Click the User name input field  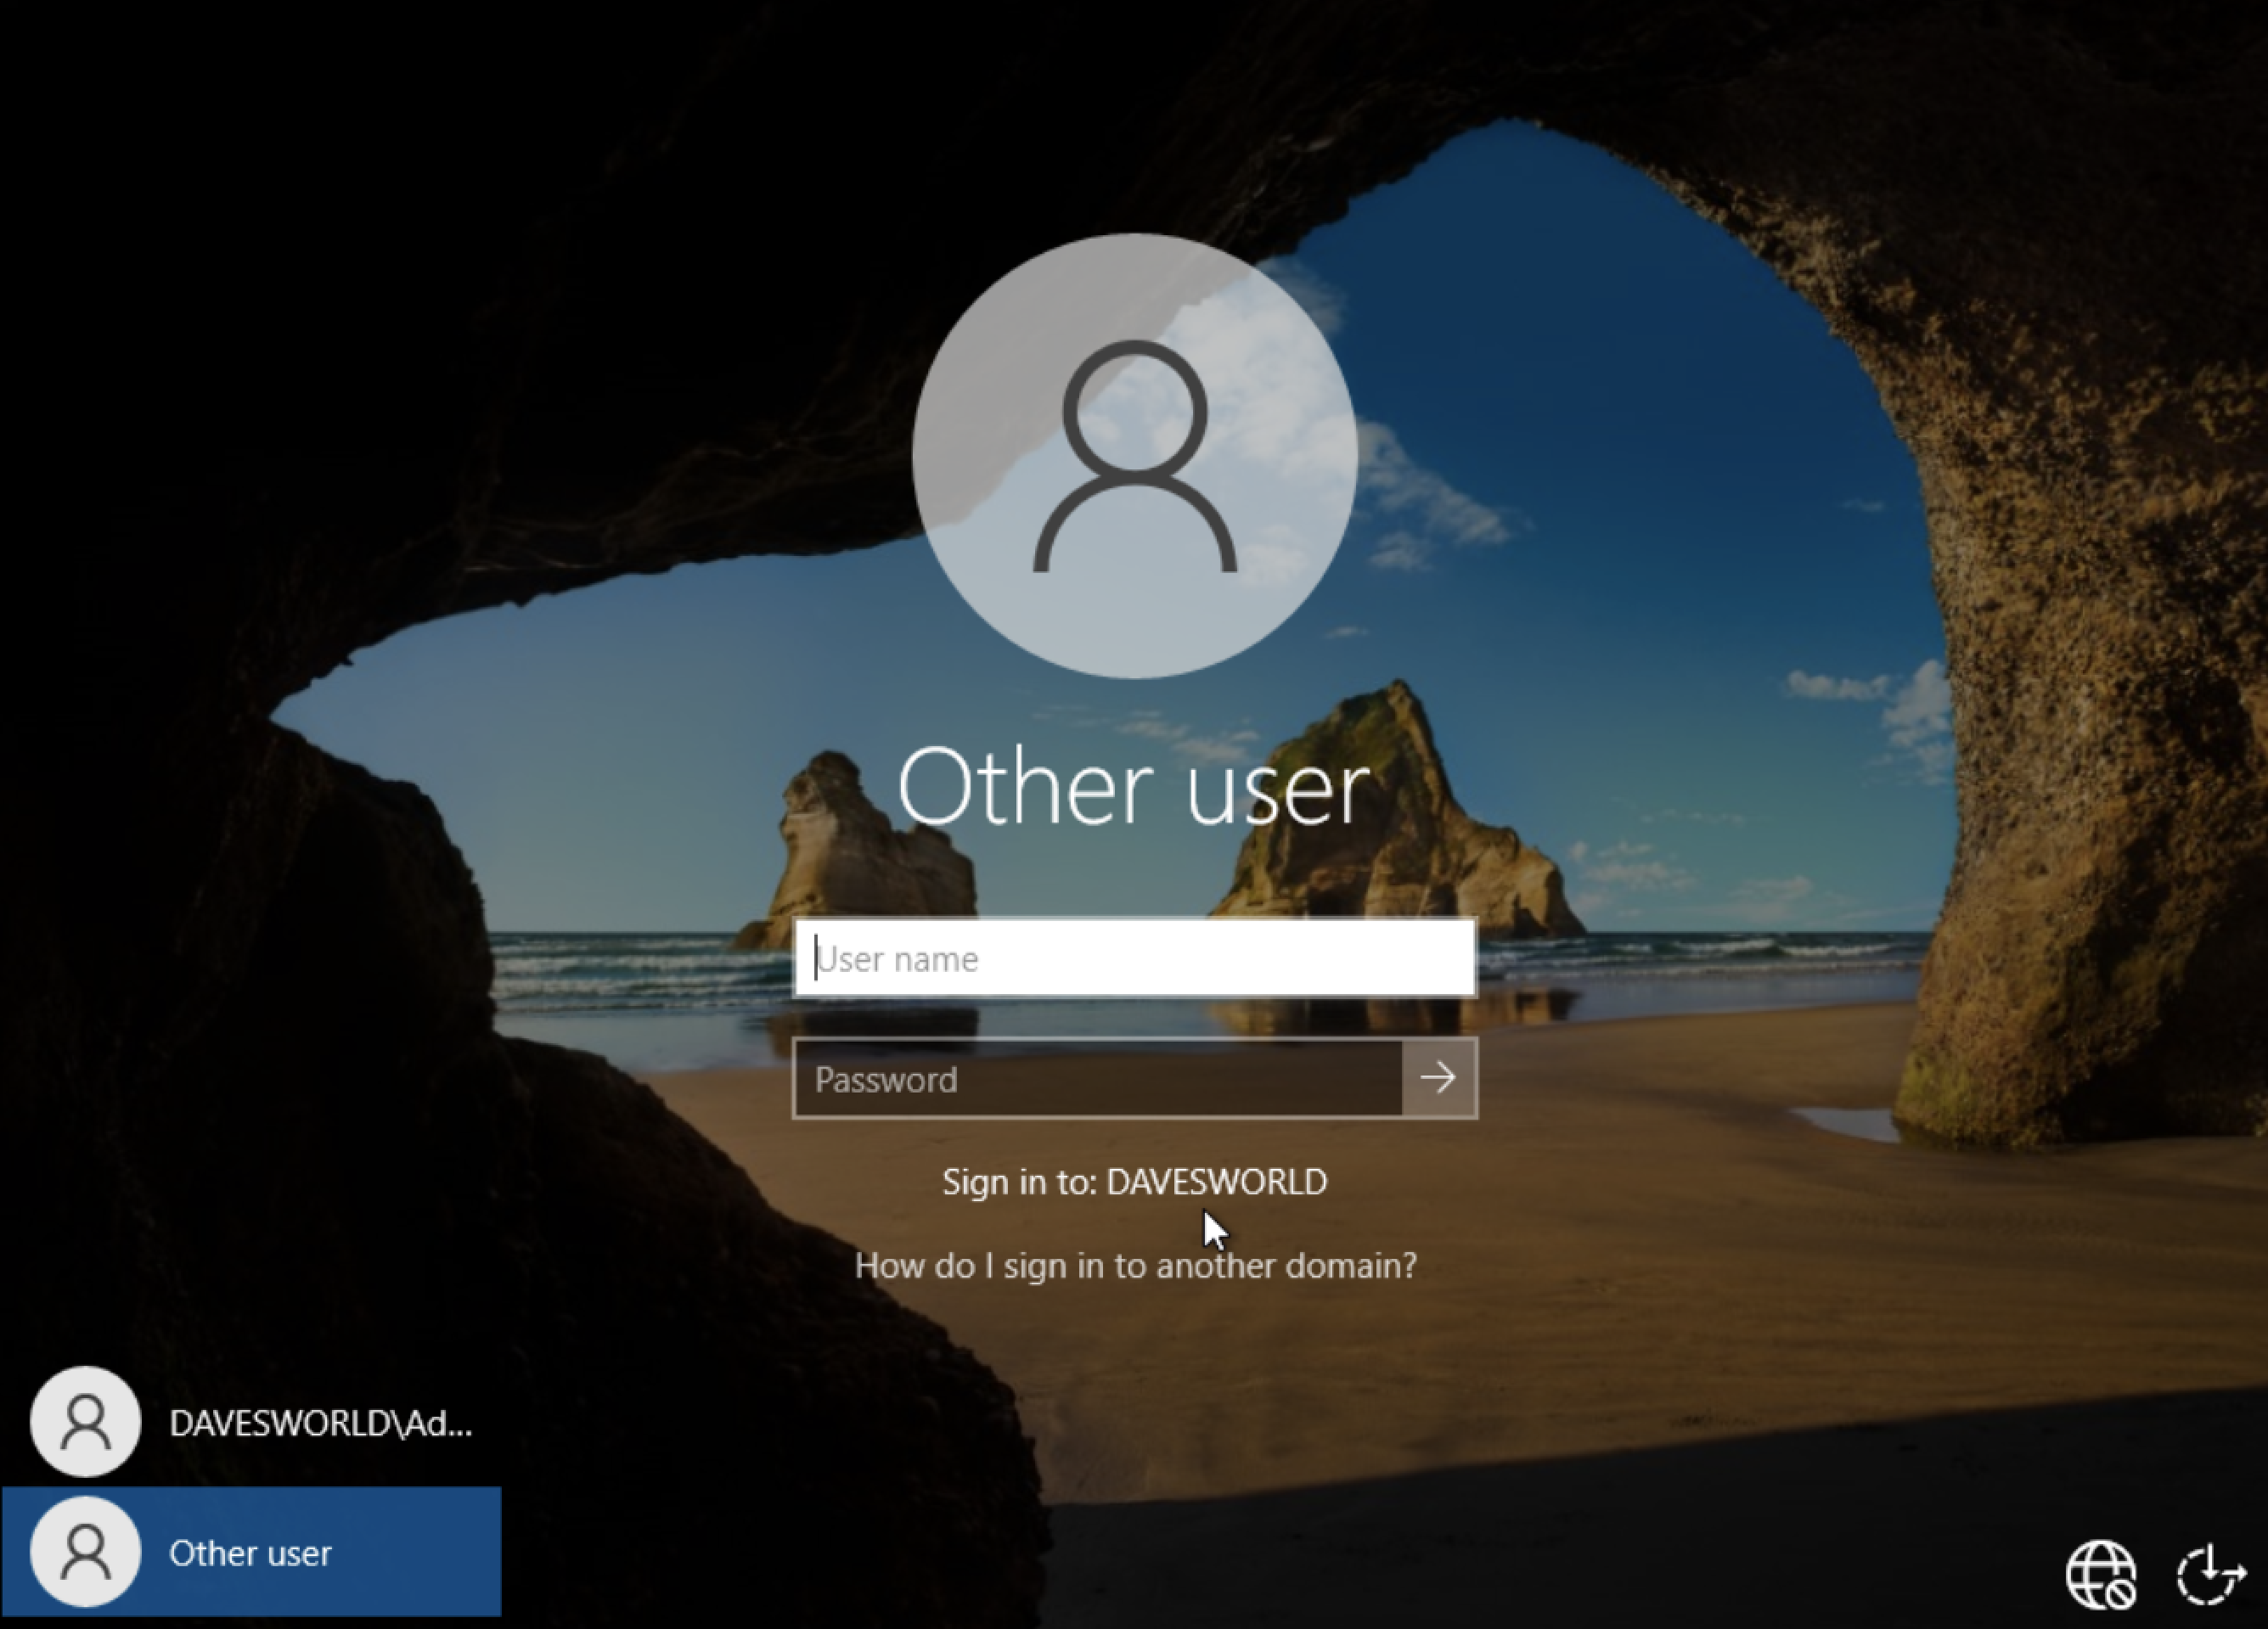(1134, 958)
